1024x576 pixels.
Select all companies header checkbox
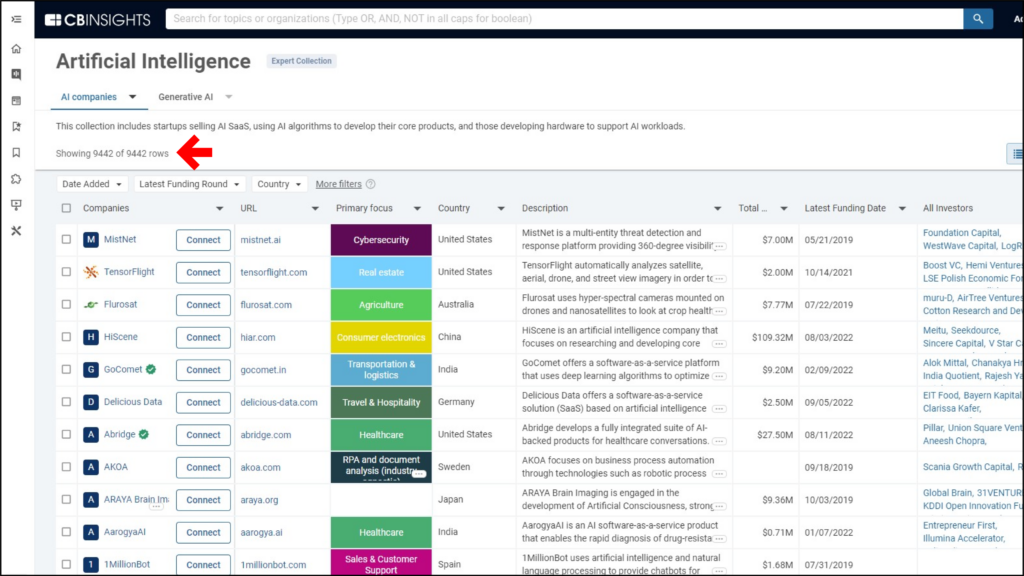(x=67, y=208)
